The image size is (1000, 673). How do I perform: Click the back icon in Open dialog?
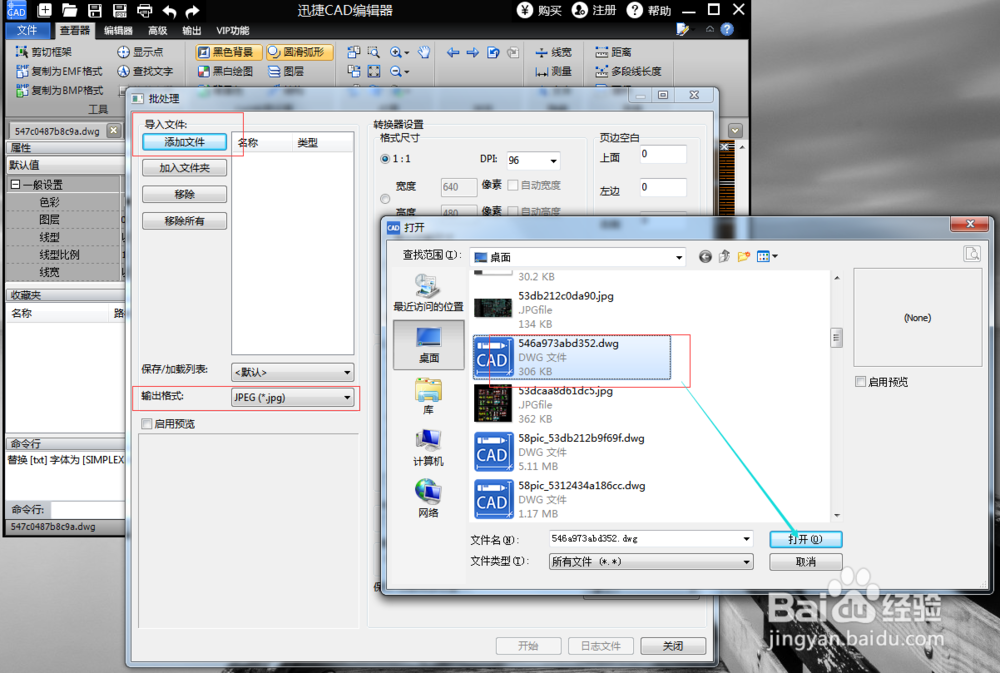point(705,256)
